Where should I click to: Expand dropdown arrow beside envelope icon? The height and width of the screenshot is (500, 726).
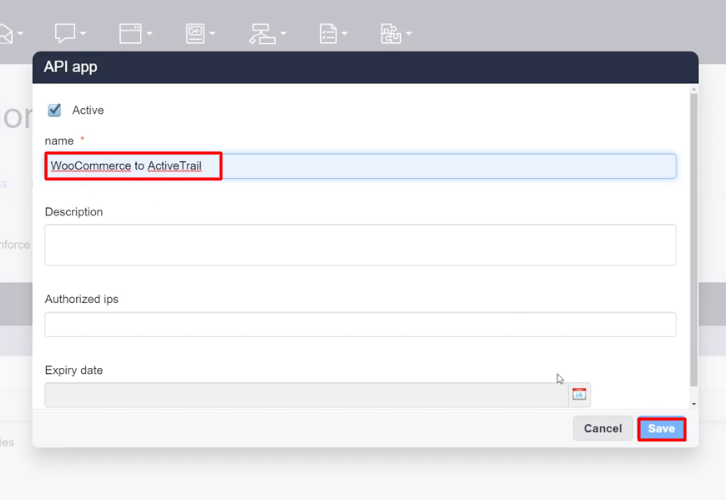coord(20,33)
